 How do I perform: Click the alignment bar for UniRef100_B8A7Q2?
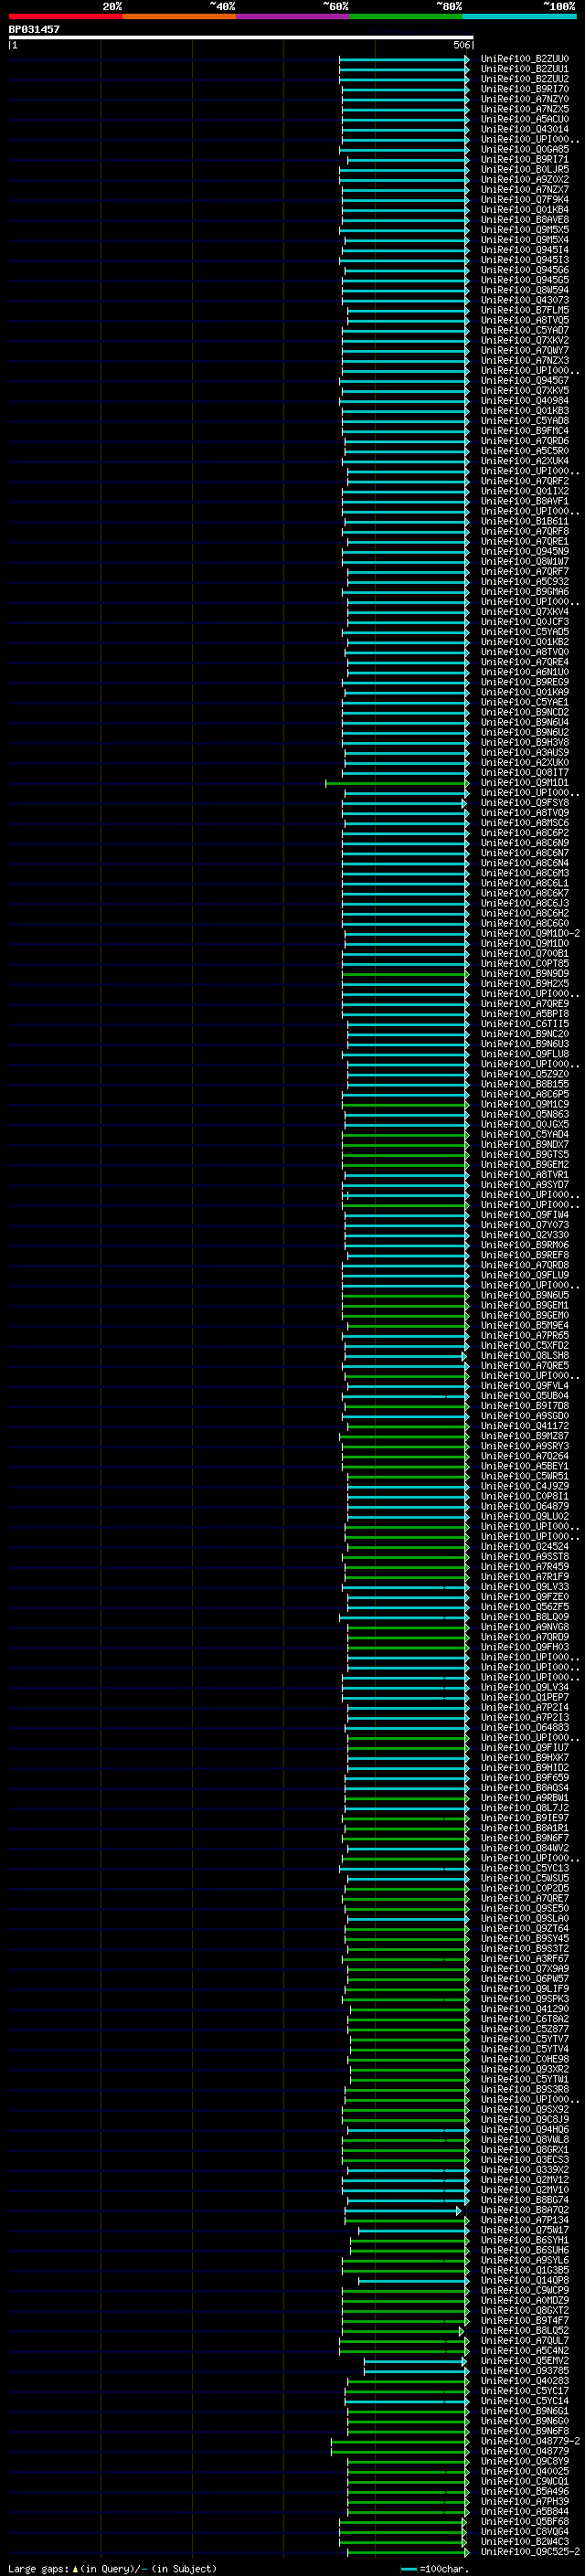pos(404,2210)
